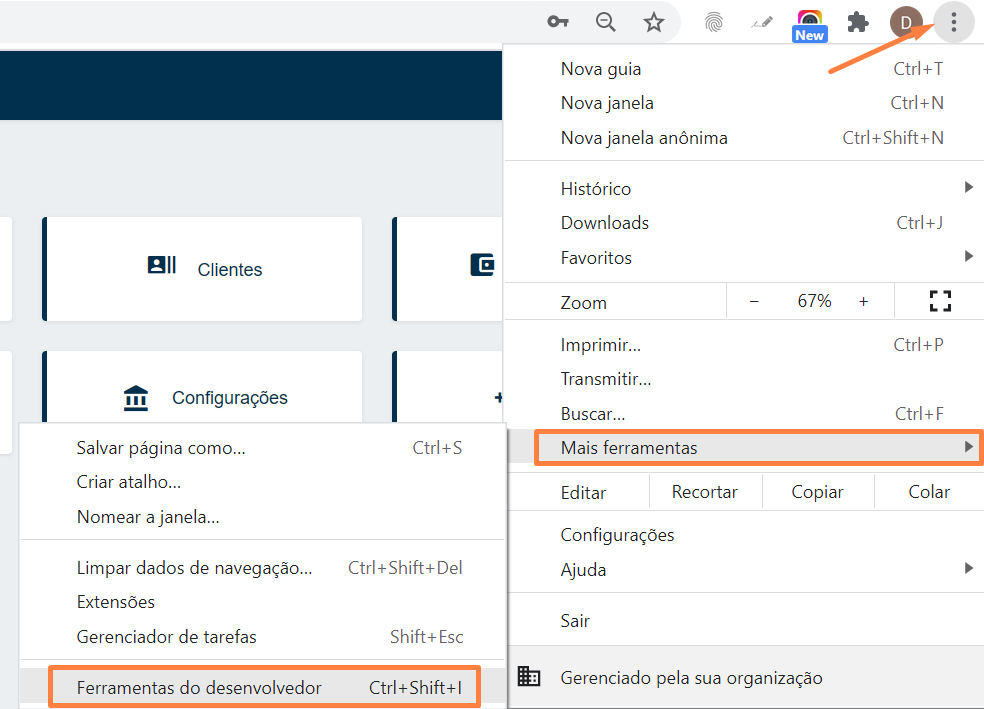The image size is (984, 709).
Task: Open Configurações in the Chrome menu
Action: pos(744,535)
